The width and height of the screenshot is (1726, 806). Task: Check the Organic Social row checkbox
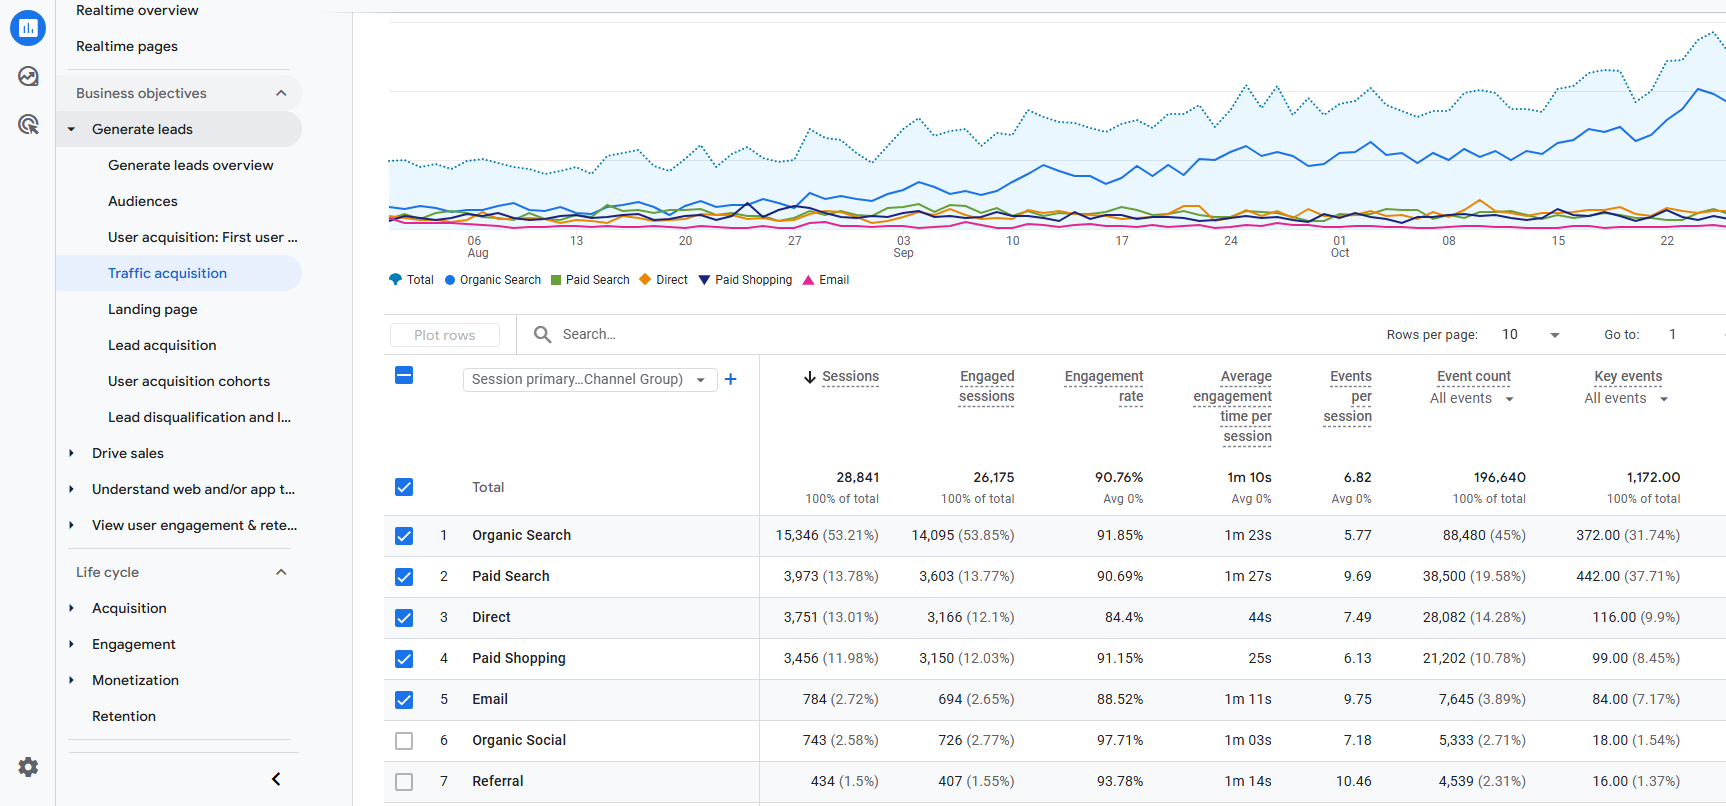pos(404,741)
